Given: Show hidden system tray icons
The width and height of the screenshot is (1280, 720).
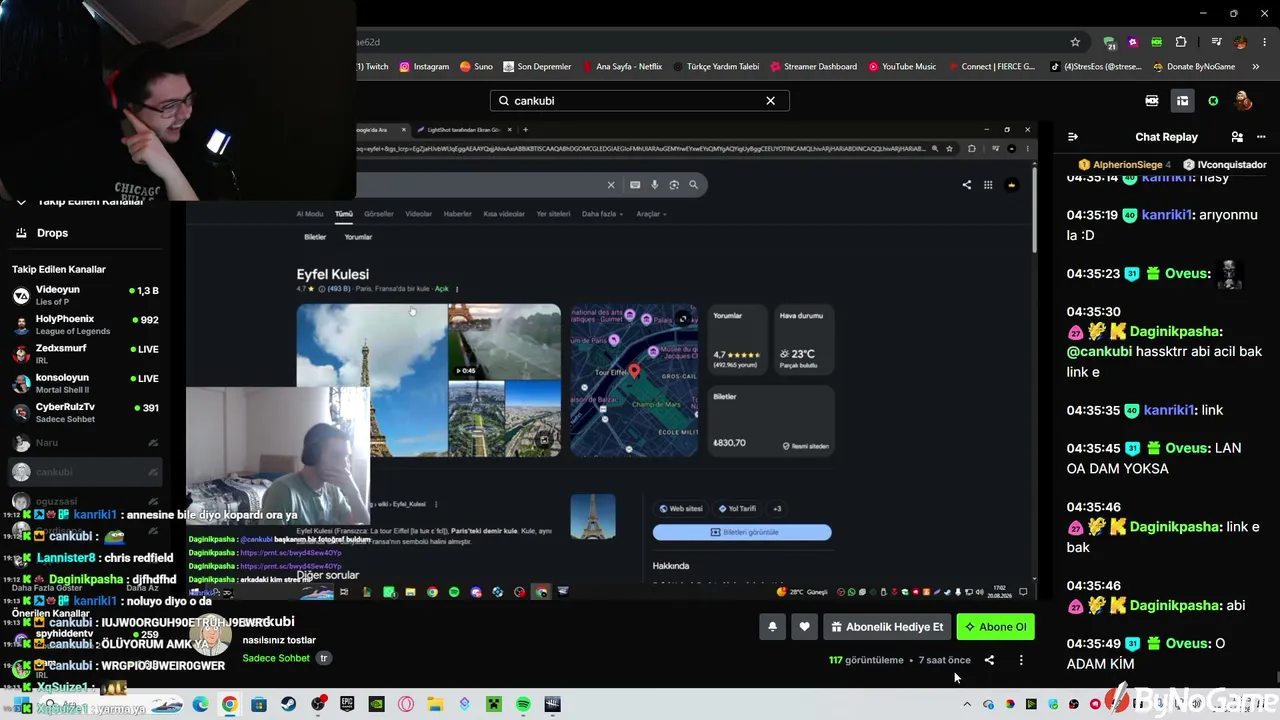Looking at the screenshot, I should point(967,705).
